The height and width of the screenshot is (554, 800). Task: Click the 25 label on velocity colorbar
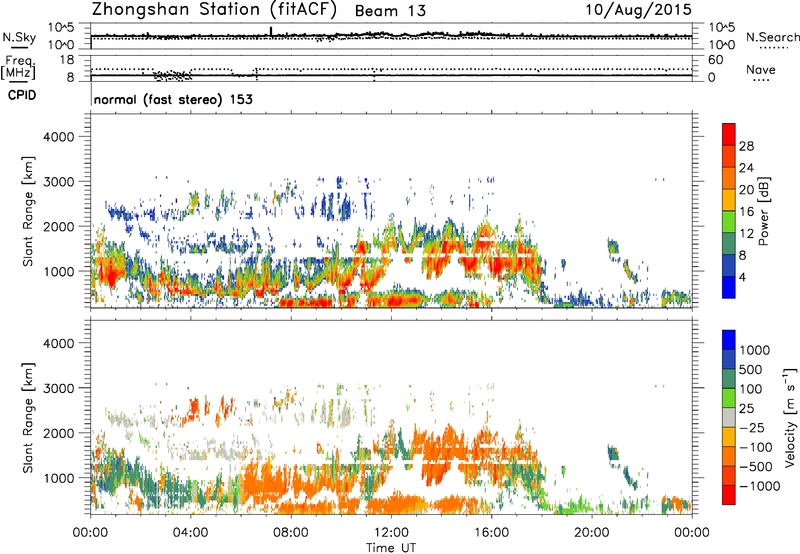coord(746,409)
